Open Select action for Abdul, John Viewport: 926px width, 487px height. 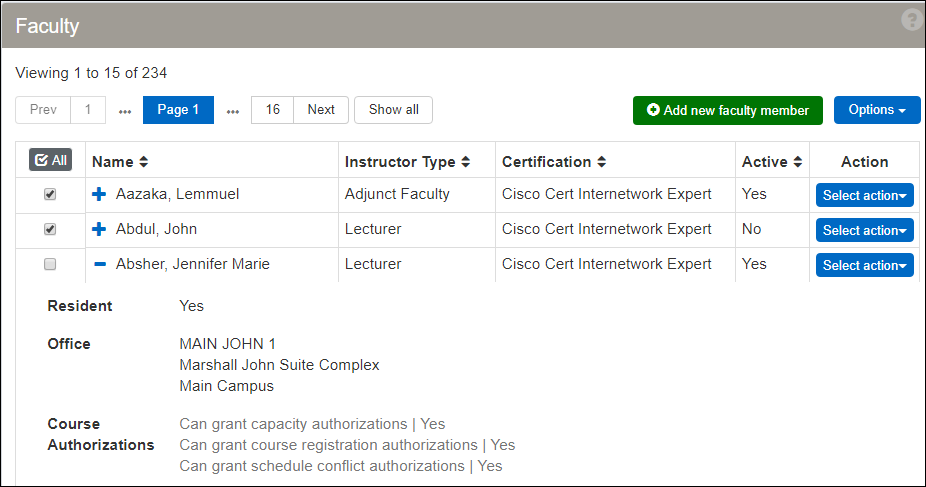(864, 230)
